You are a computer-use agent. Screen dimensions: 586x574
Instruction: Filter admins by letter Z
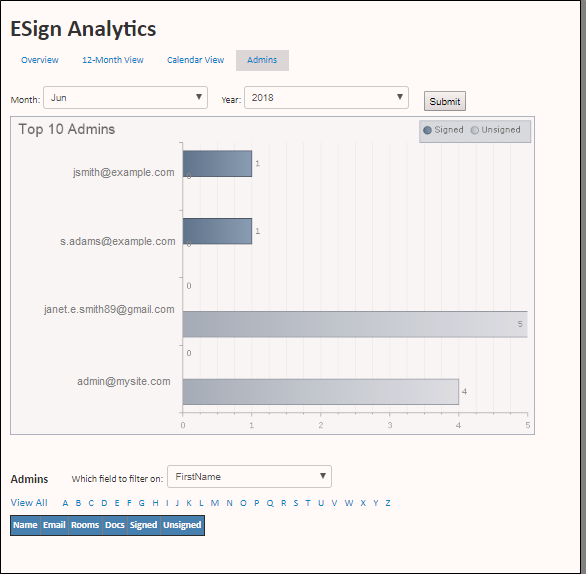tap(388, 503)
